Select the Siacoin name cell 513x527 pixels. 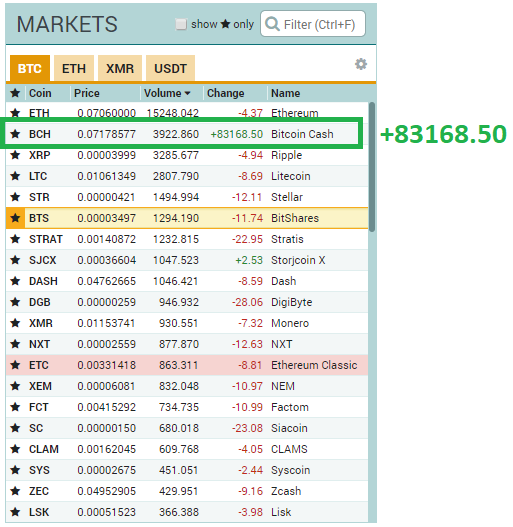(x=289, y=428)
